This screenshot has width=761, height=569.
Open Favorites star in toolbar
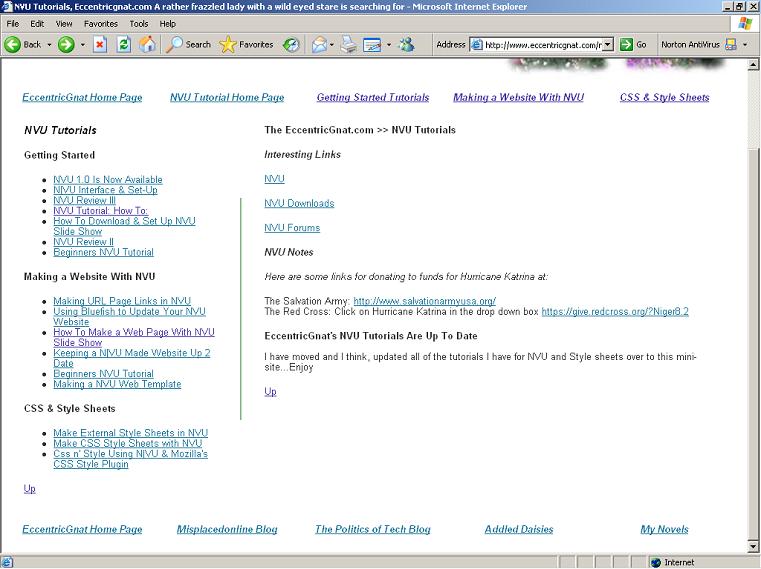246,44
